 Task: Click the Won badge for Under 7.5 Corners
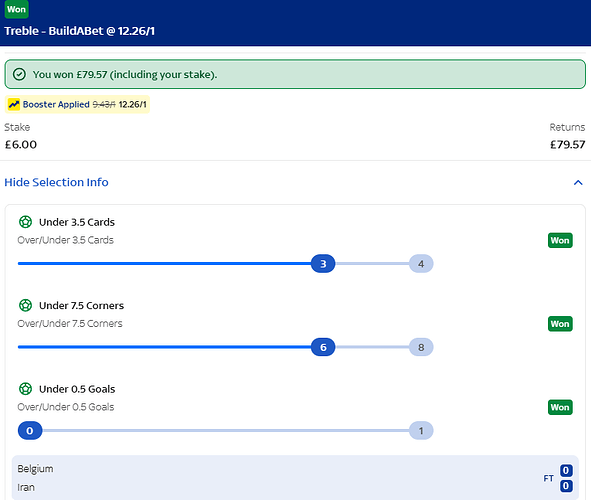click(x=560, y=324)
